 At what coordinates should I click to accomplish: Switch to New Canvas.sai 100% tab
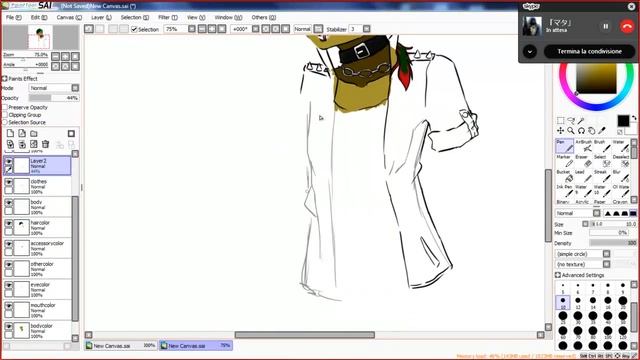(121, 346)
